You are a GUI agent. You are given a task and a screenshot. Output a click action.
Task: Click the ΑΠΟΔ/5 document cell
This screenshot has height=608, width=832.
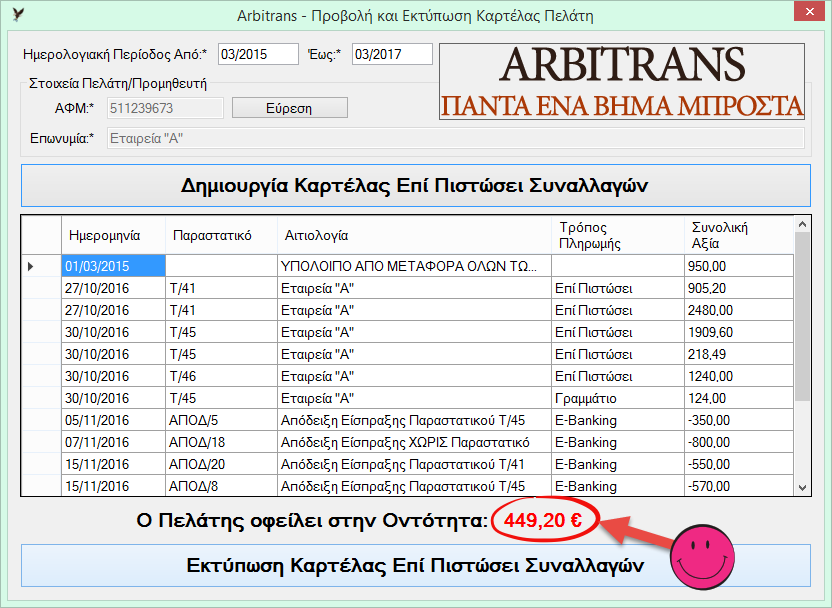[x=221, y=421]
